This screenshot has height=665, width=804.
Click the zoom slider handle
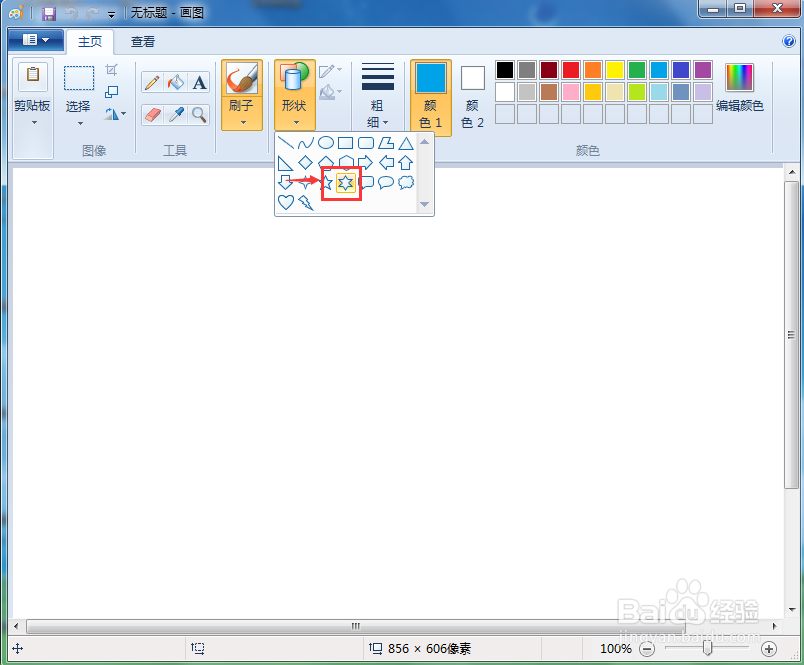click(x=707, y=649)
